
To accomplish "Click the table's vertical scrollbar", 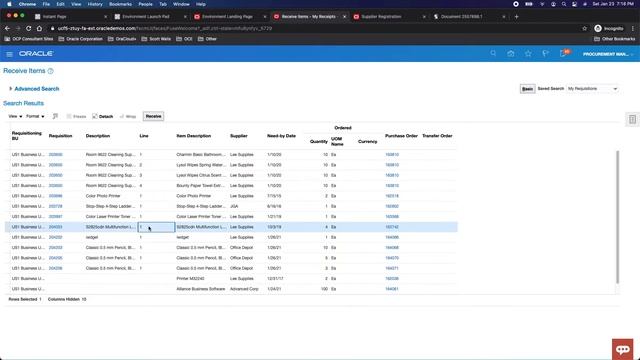I will point(617,217).
